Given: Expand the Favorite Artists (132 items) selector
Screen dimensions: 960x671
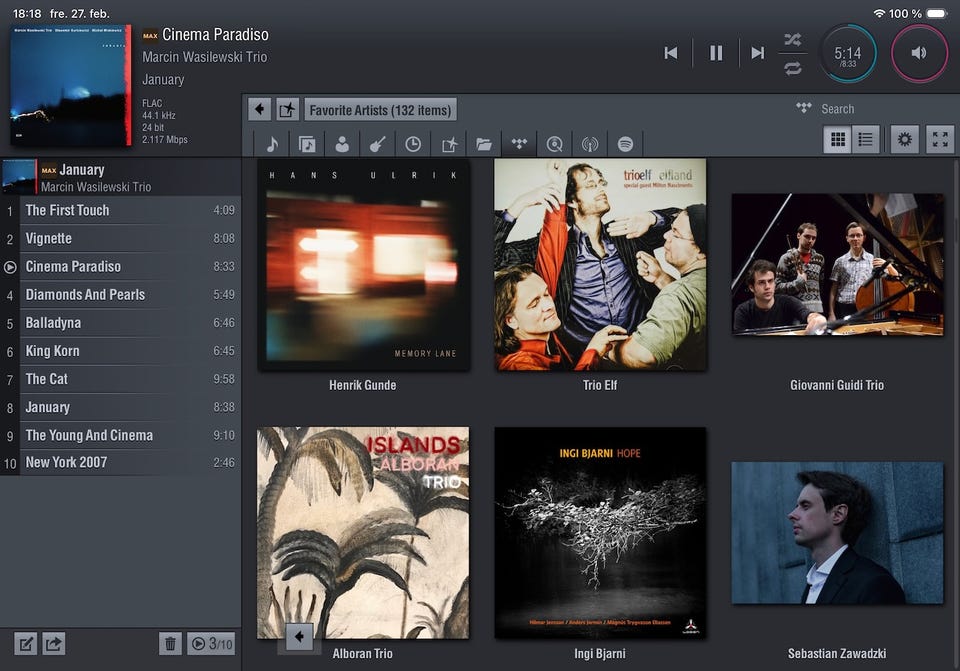Looking at the screenshot, I should pyautogui.click(x=380, y=110).
